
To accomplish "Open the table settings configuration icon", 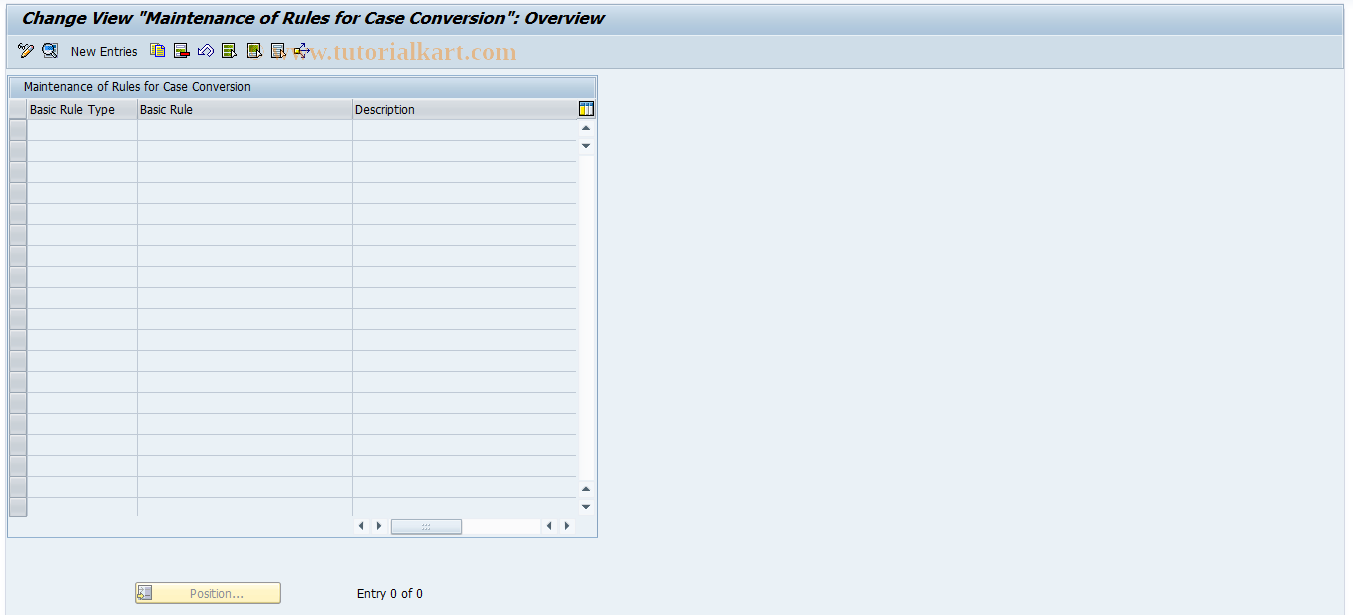I will [x=585, y=109].
